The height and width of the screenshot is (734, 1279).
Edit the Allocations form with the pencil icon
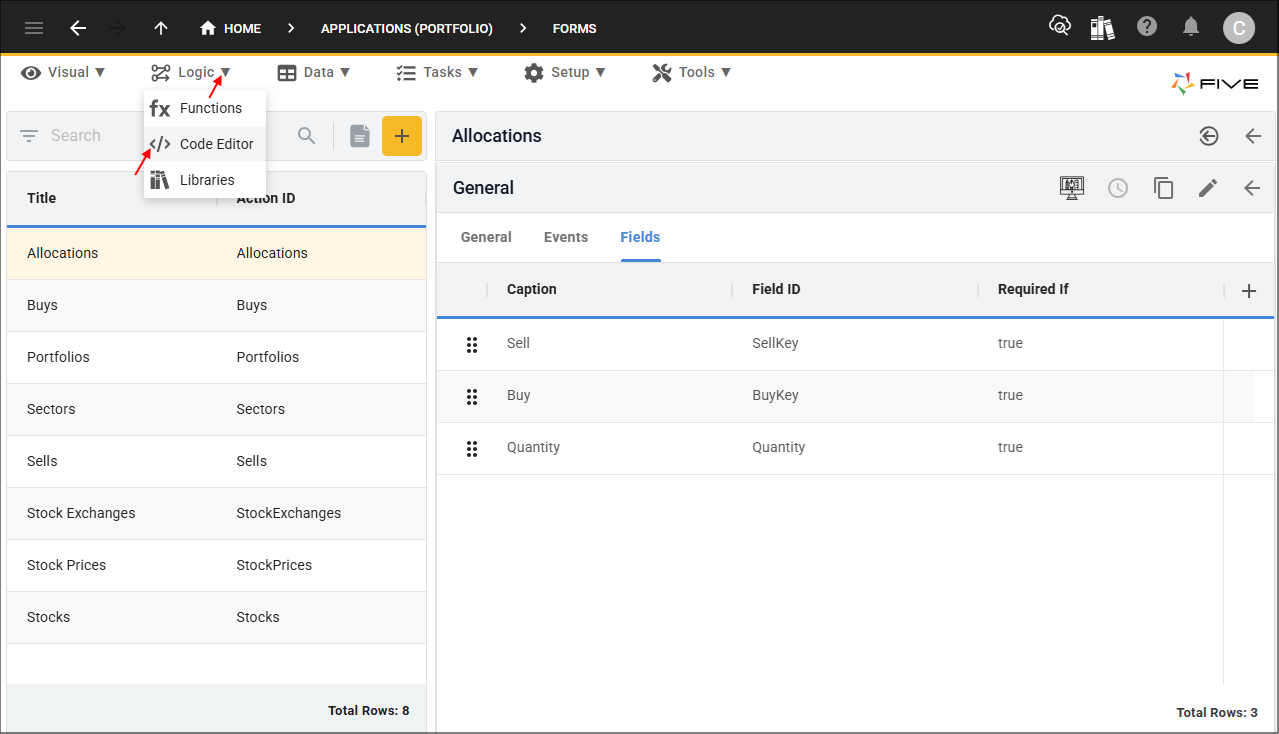point(1208,187)
